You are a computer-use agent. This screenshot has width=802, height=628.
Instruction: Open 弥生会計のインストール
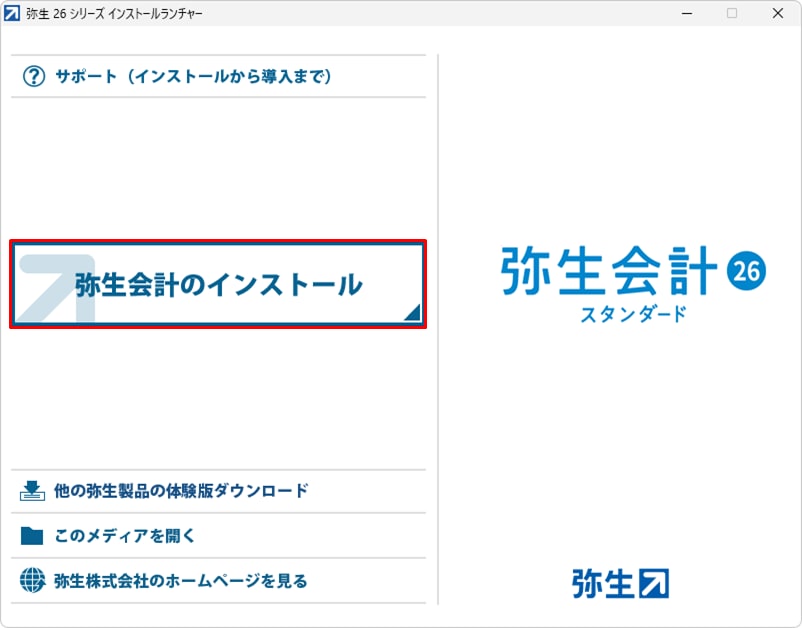[218, 283]
